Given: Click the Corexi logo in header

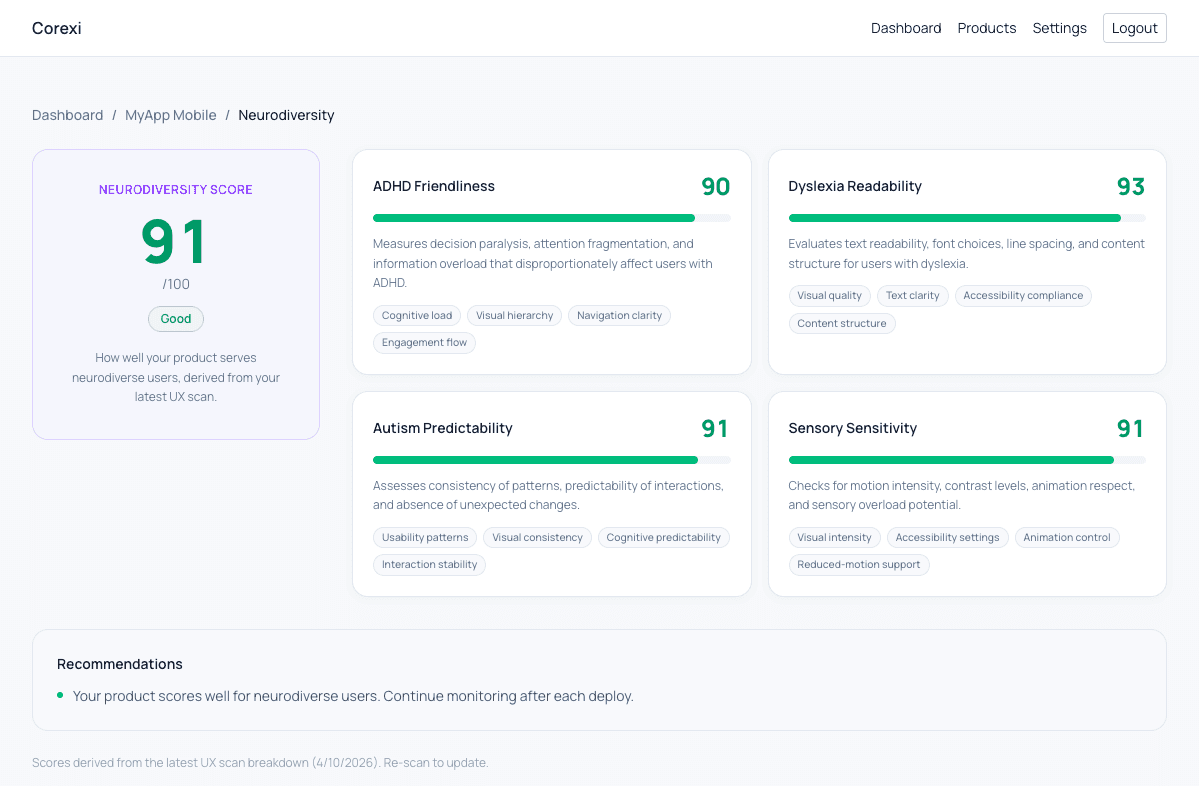Looking at the screenshot, I should [57, 28].
